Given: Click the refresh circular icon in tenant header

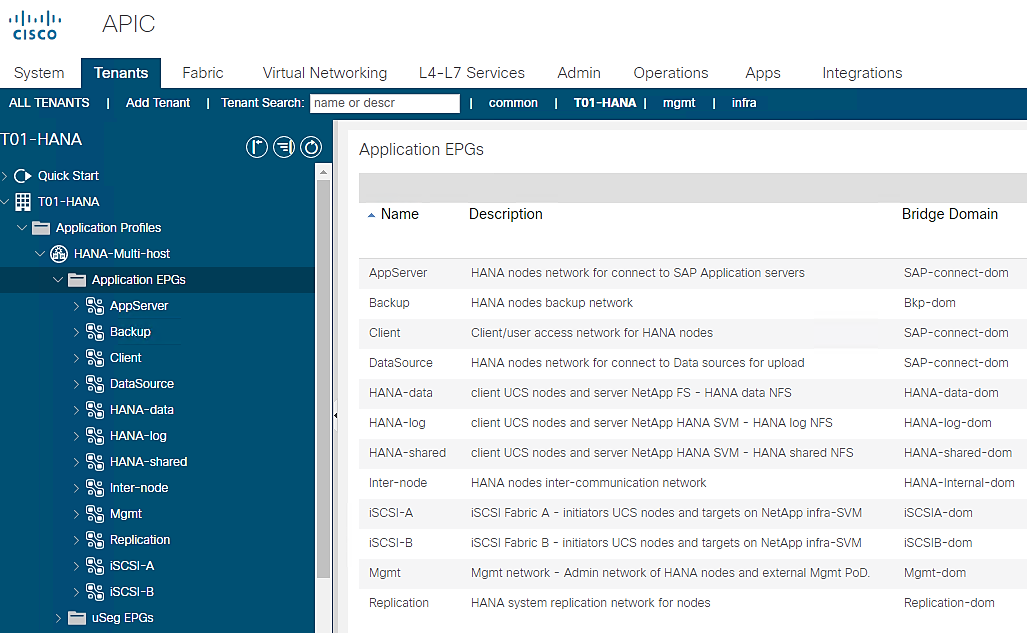Looking at the screenshot, I should (312, 148).
